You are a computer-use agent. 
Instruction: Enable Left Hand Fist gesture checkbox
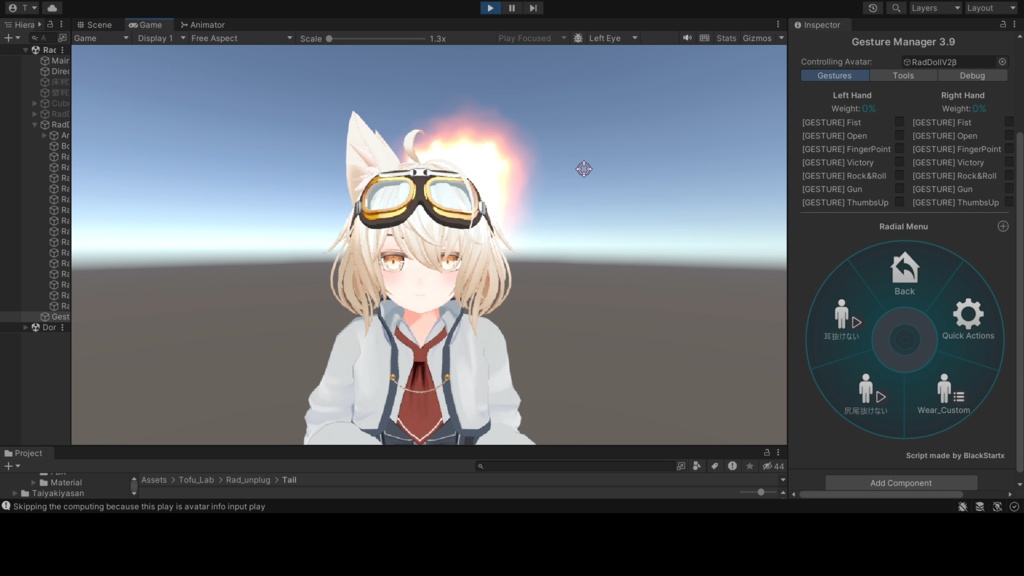pyautogui.click(x=899, y=122)
